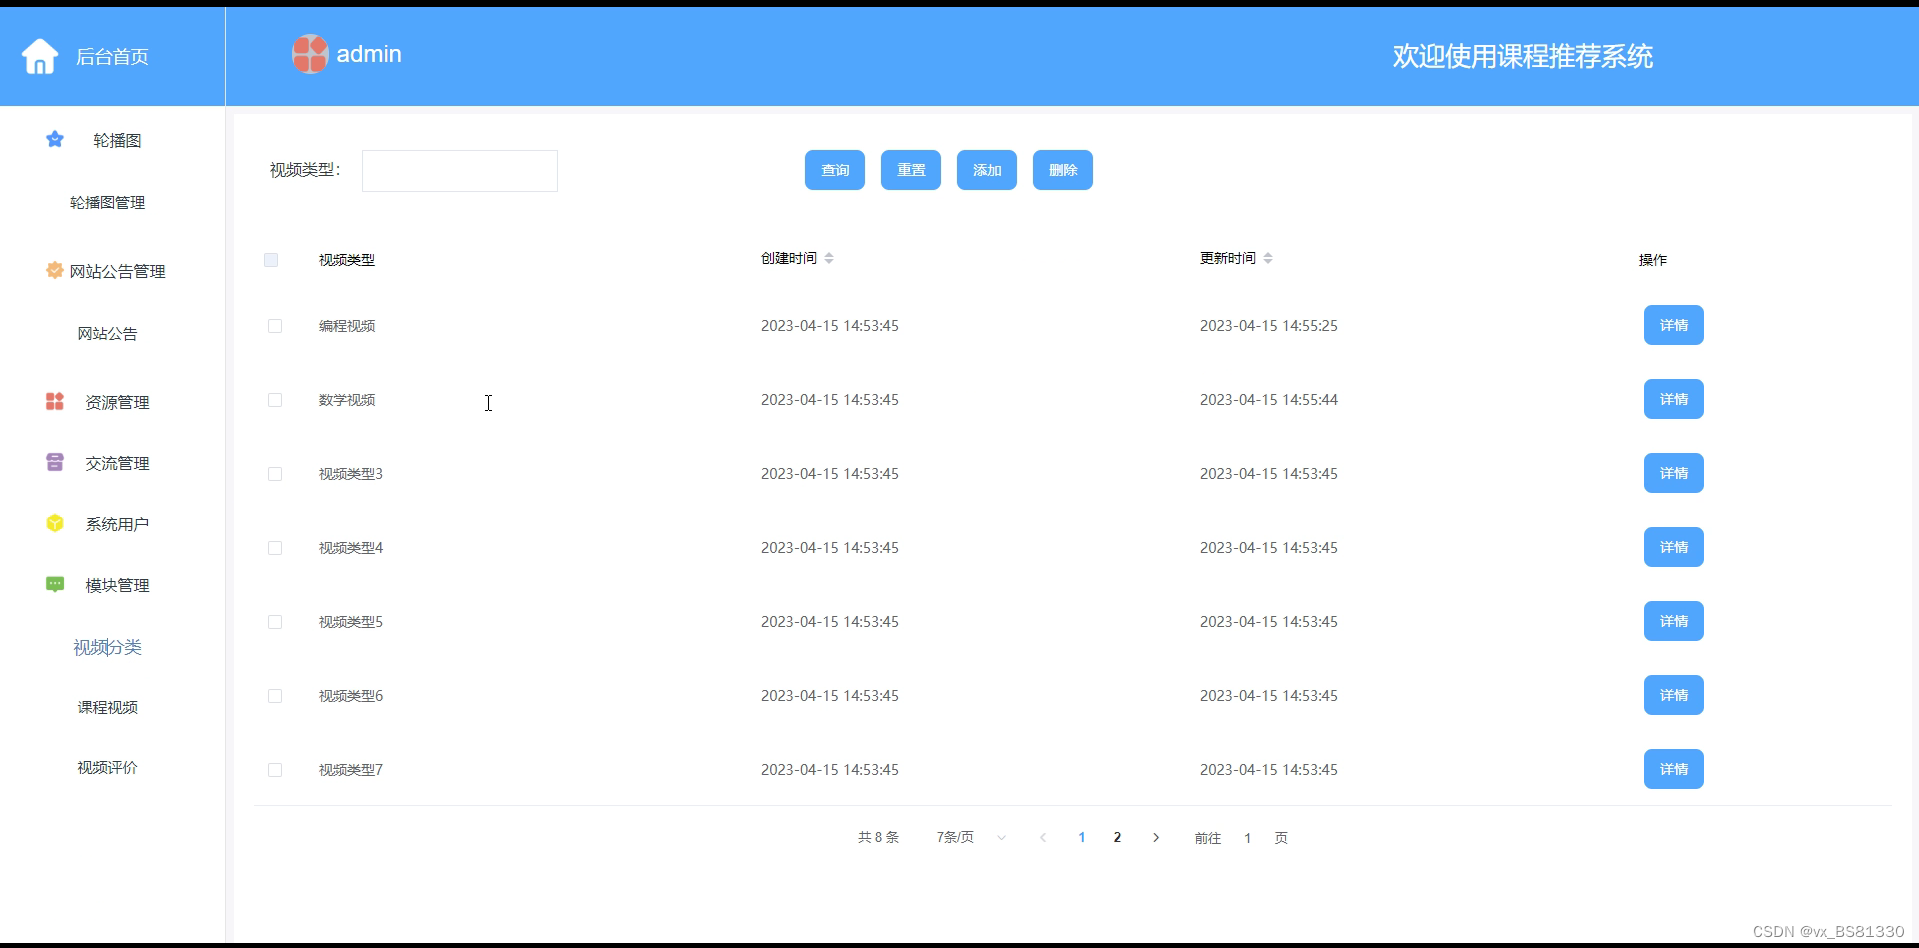Click the 查询 search button

[x=835, y=170]
